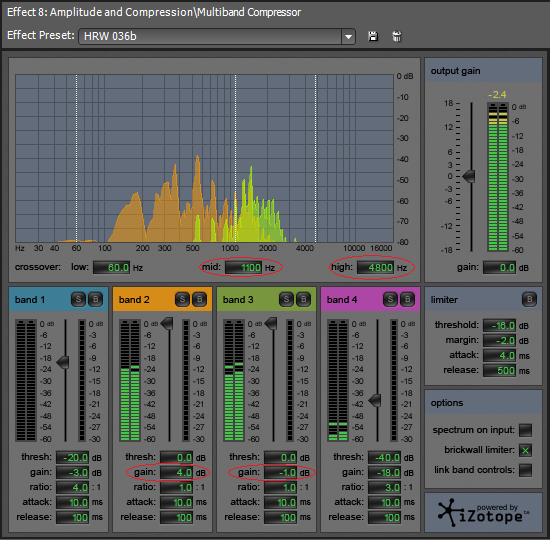Image resolution: width=550 pixels, height=540 pixels.
Task: Delete the current effect preset
Action: pos(397,36)
